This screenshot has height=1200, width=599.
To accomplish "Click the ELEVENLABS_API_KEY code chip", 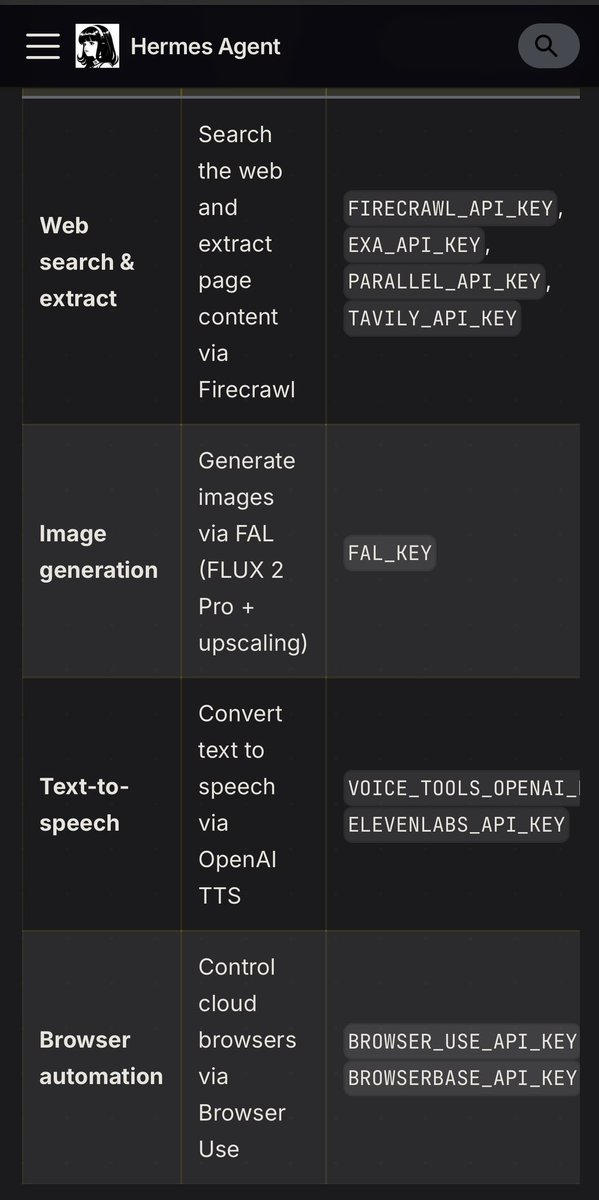I will tap(456, 824).
